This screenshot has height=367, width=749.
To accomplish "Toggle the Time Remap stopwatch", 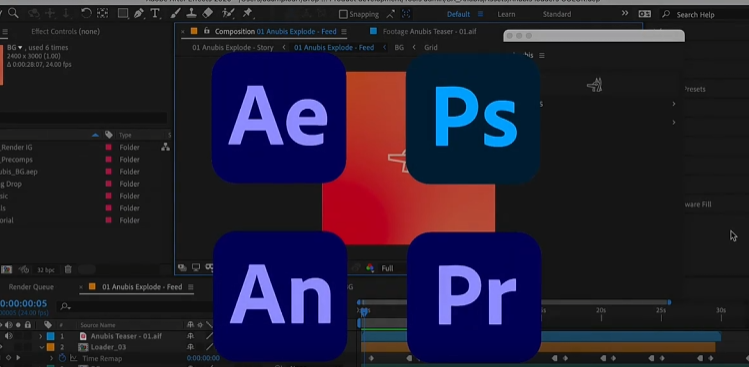I will [62, 358].
